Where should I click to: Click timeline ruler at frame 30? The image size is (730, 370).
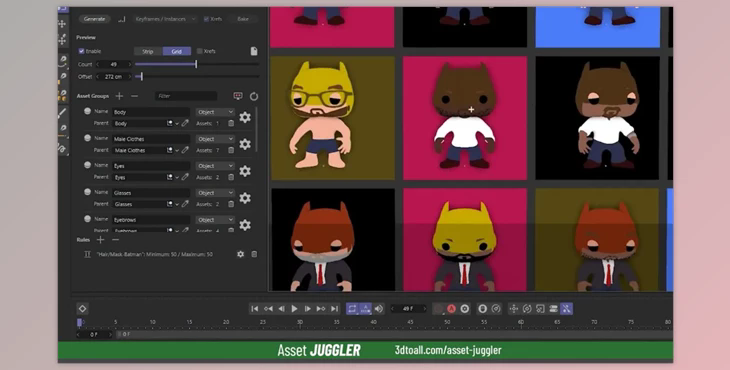tap(300, 322)
